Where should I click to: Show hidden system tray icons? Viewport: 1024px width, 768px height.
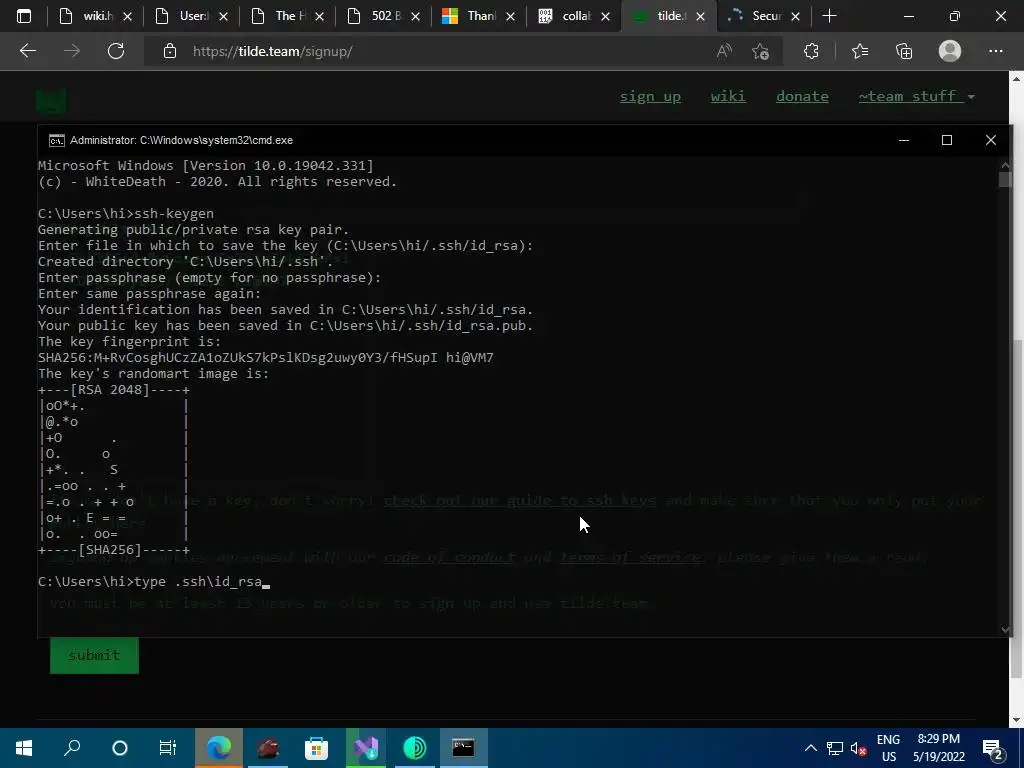click(x=810, y=748)
